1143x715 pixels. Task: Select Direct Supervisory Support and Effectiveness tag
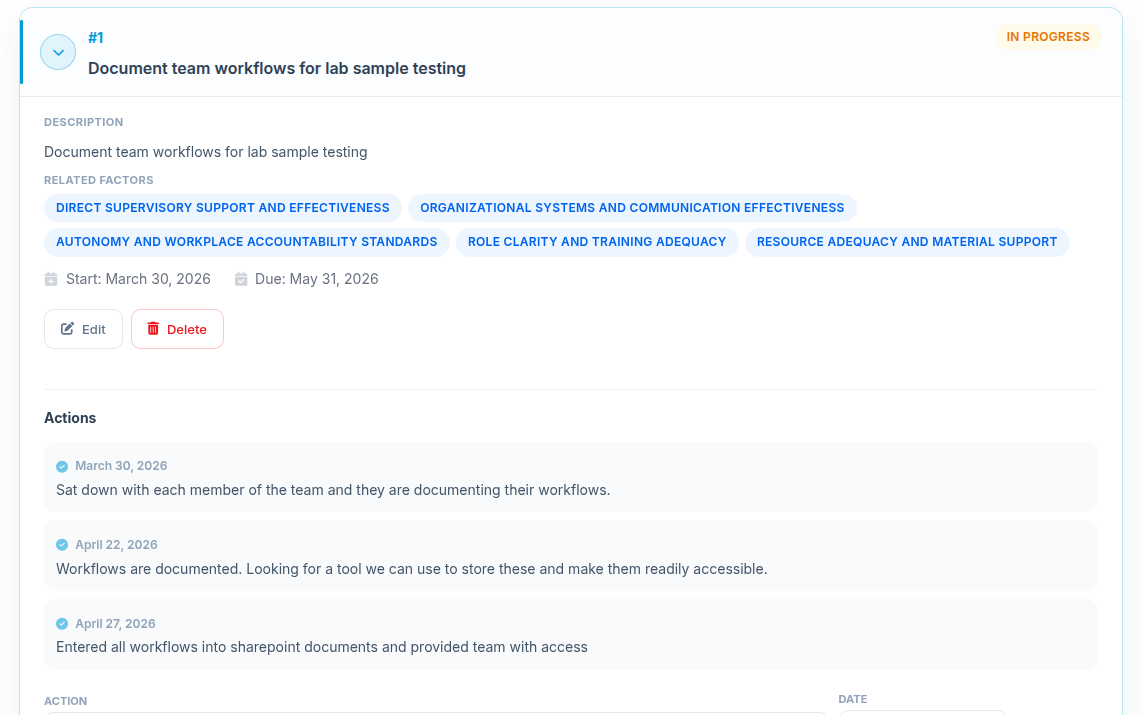223,208
